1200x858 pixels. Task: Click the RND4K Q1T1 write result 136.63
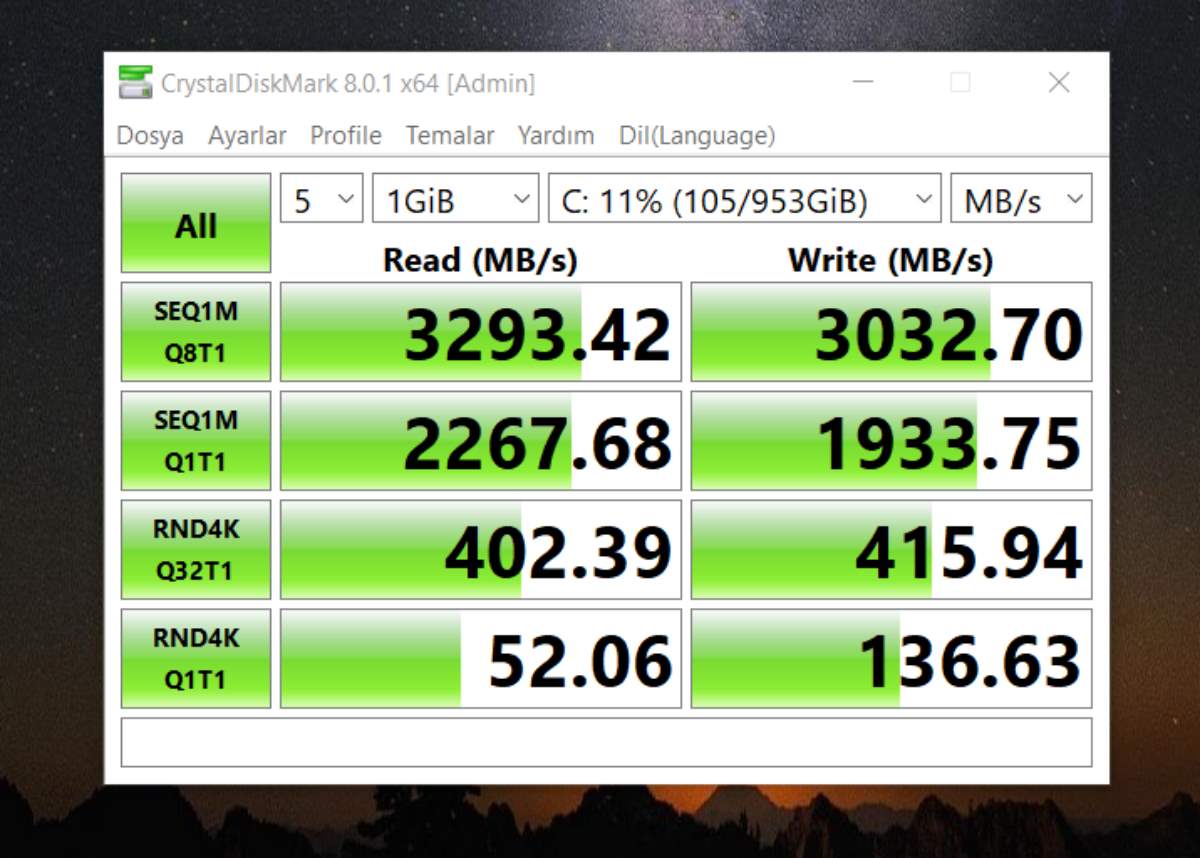891,659
